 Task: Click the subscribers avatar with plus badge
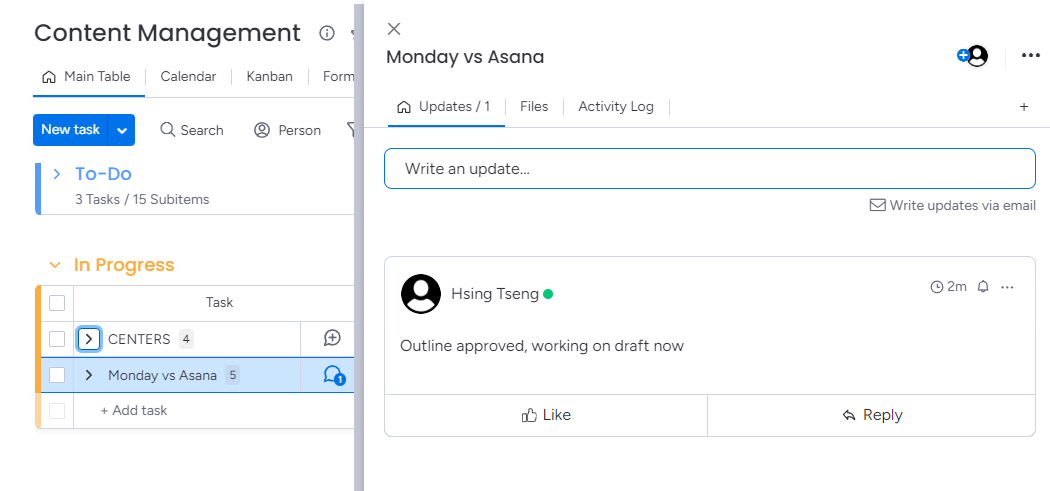pos(973,56)
